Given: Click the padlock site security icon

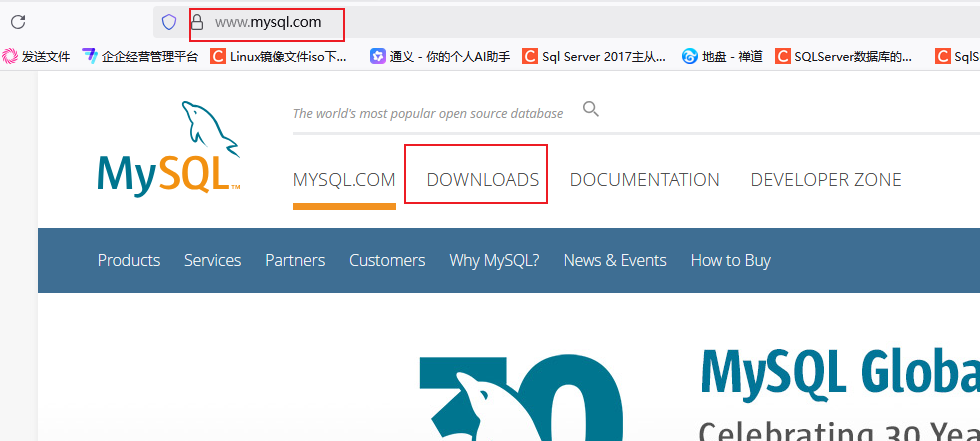Looking at the screenshot, I should [x=197, y=22].
